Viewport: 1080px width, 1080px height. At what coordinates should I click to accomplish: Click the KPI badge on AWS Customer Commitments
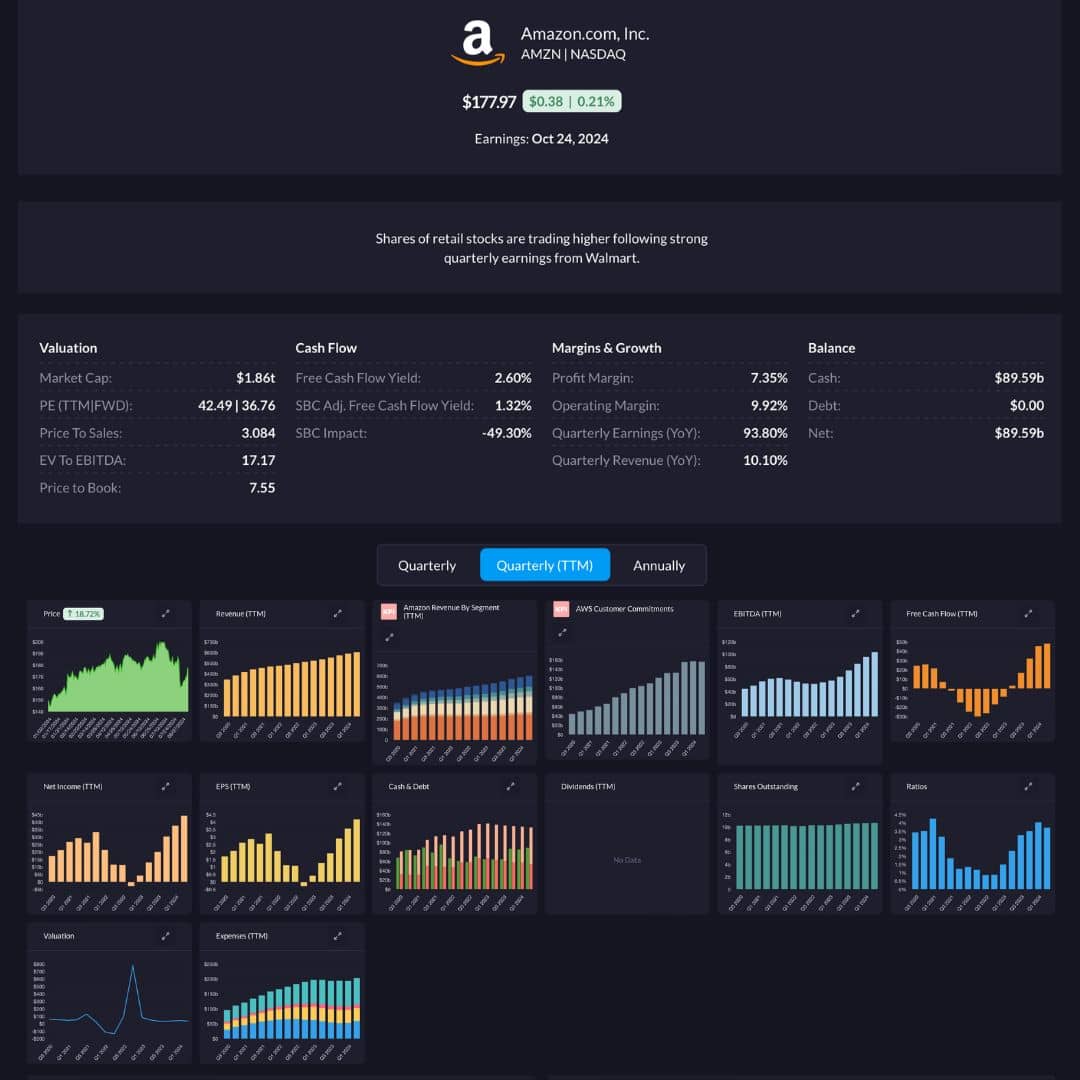coord(561,609)
